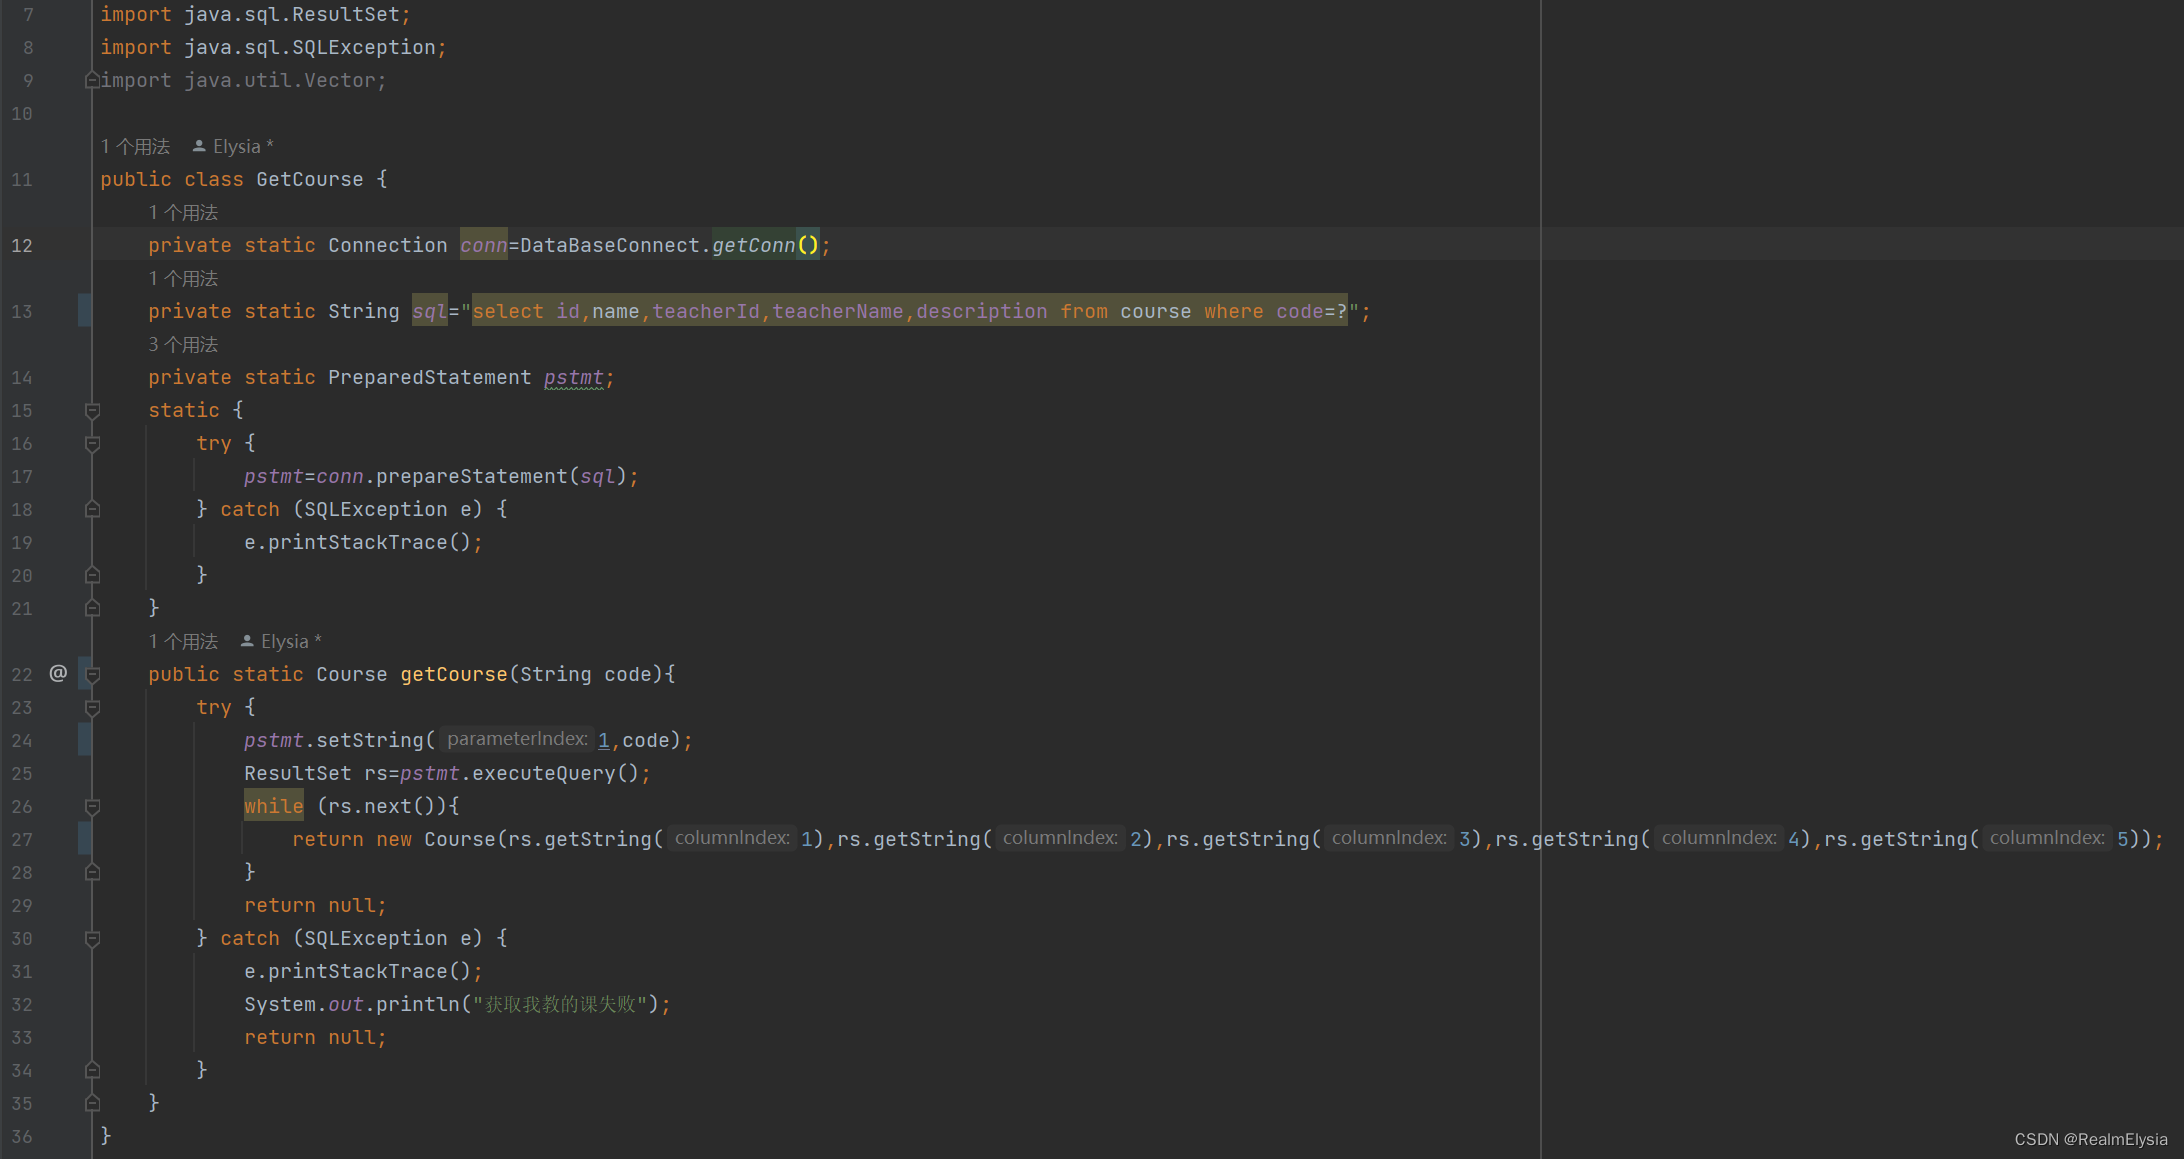Image resolution: width=2184 pixels, height=1159 pixels.
Task: Collapse the getCourse method fold marker
Action: pos(92,674)
